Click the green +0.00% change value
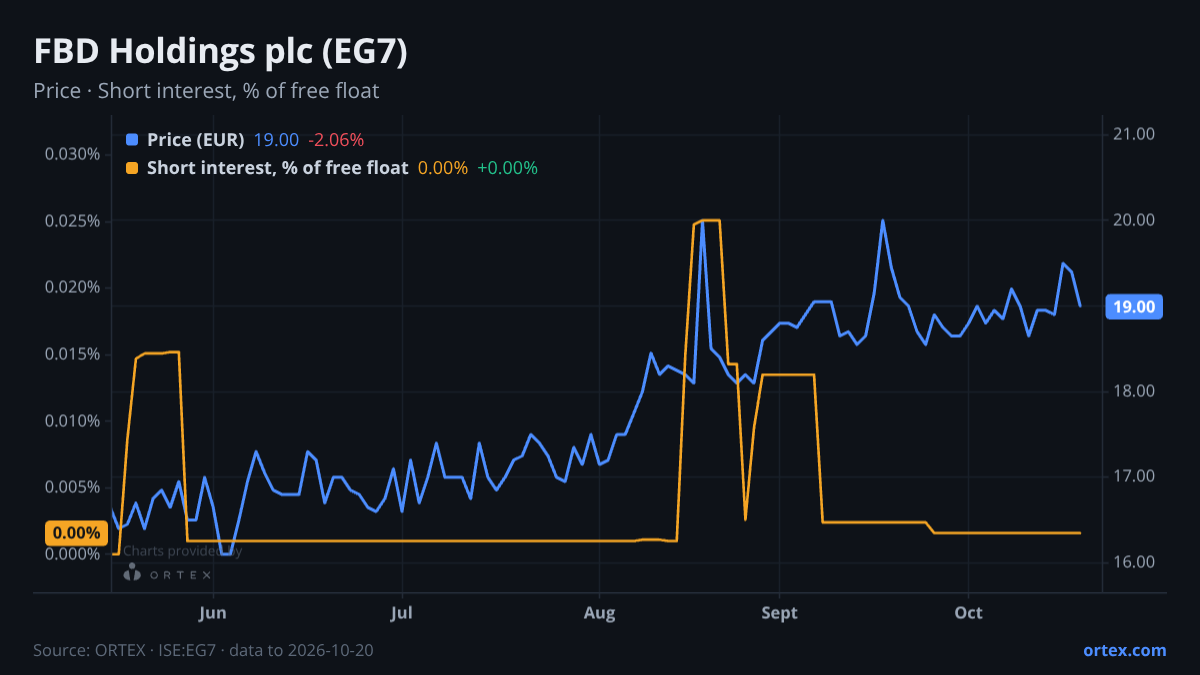1200x675 pixels. point(507,168)
